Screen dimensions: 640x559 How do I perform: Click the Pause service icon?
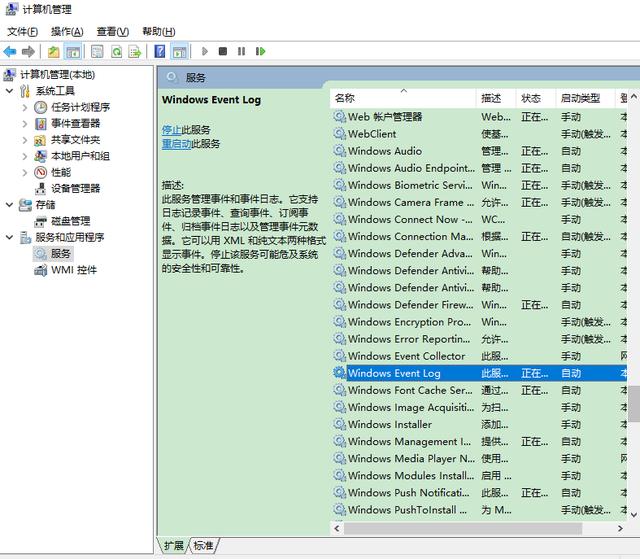click(x=242, y=51)
